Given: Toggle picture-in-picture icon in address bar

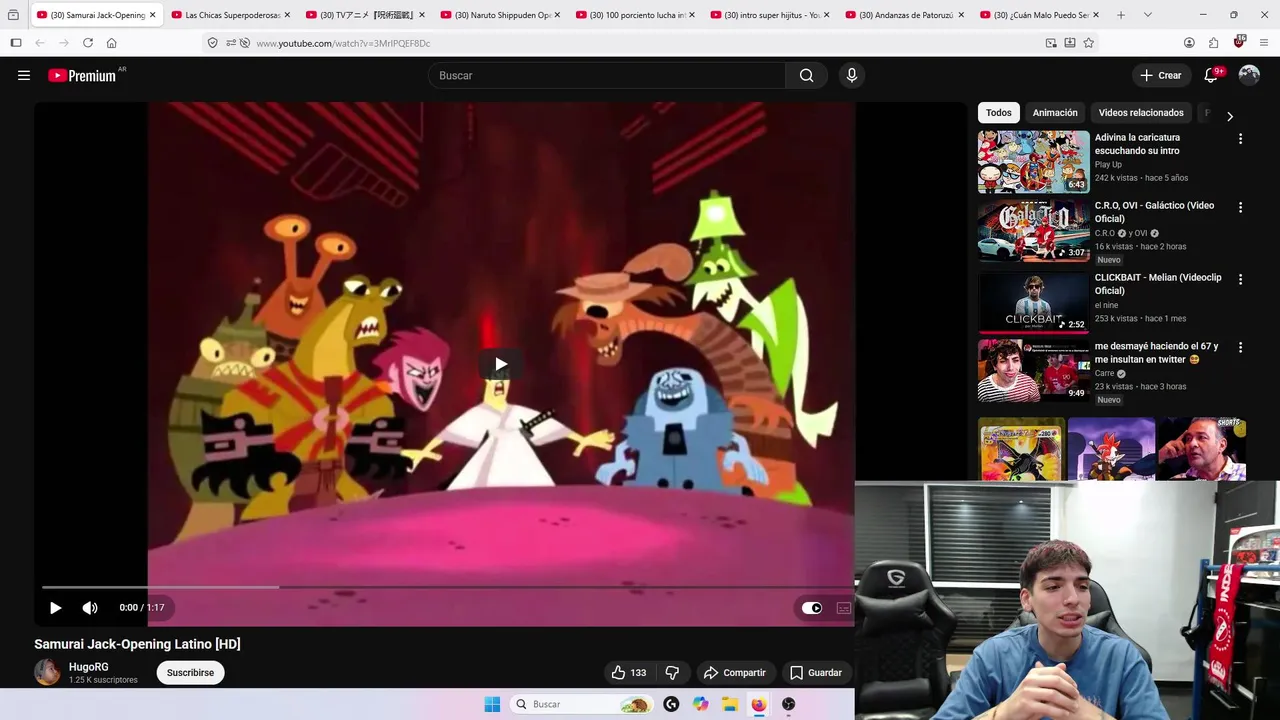Looking at the screenshot, I should [1051, 43].
